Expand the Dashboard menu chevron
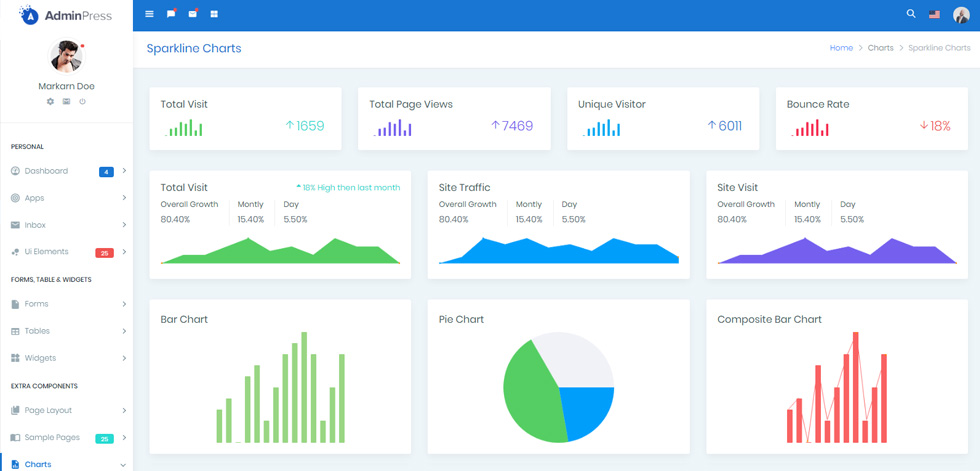Screen dimensions: 980x471 click(x=124, y=171)
